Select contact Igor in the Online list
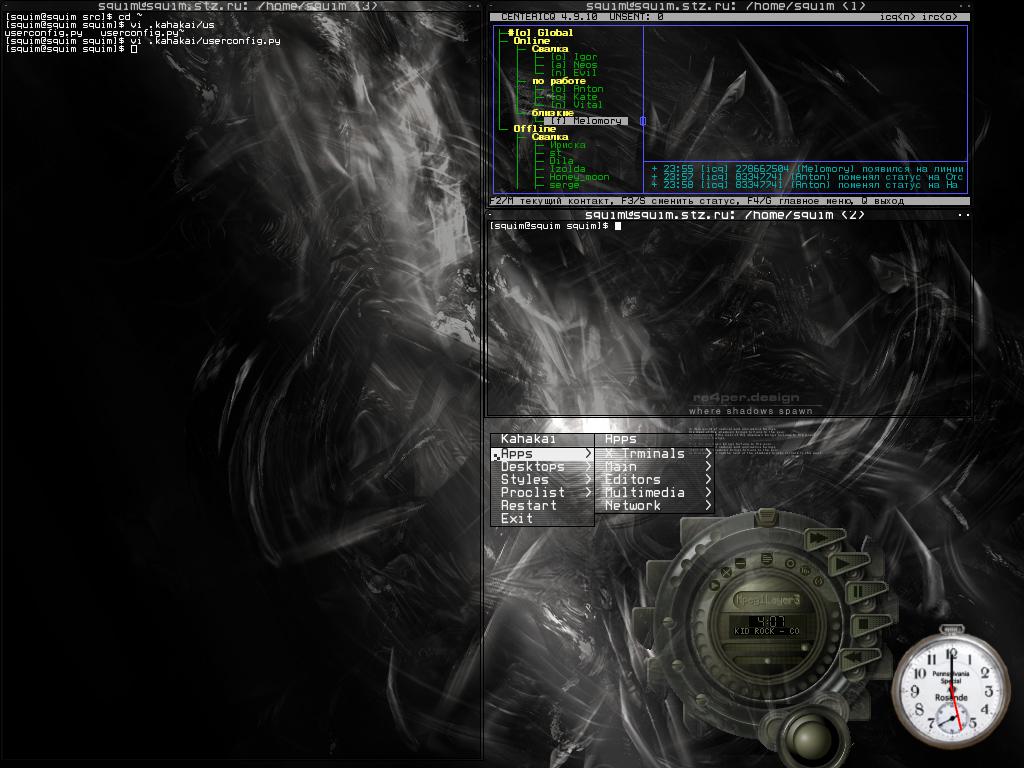This screenshot has width=1024, height=768. (x=574, y=57)
